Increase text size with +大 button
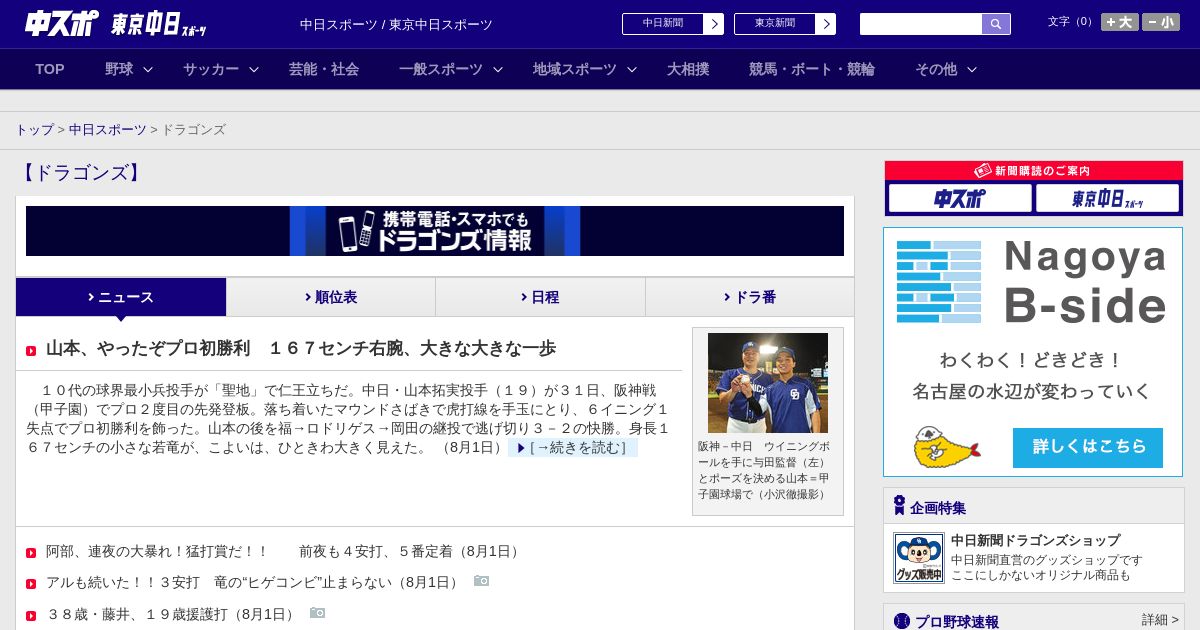 tap(1120, 22)
